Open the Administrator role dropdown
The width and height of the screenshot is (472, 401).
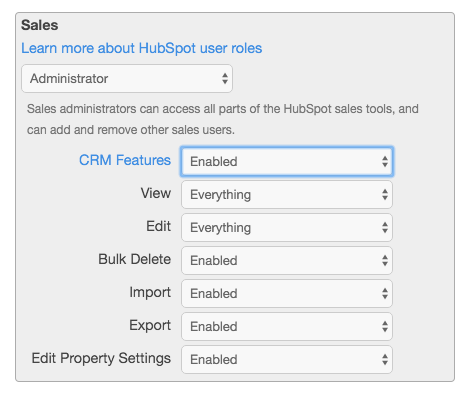pyautogui.click(x=127, y=79)
